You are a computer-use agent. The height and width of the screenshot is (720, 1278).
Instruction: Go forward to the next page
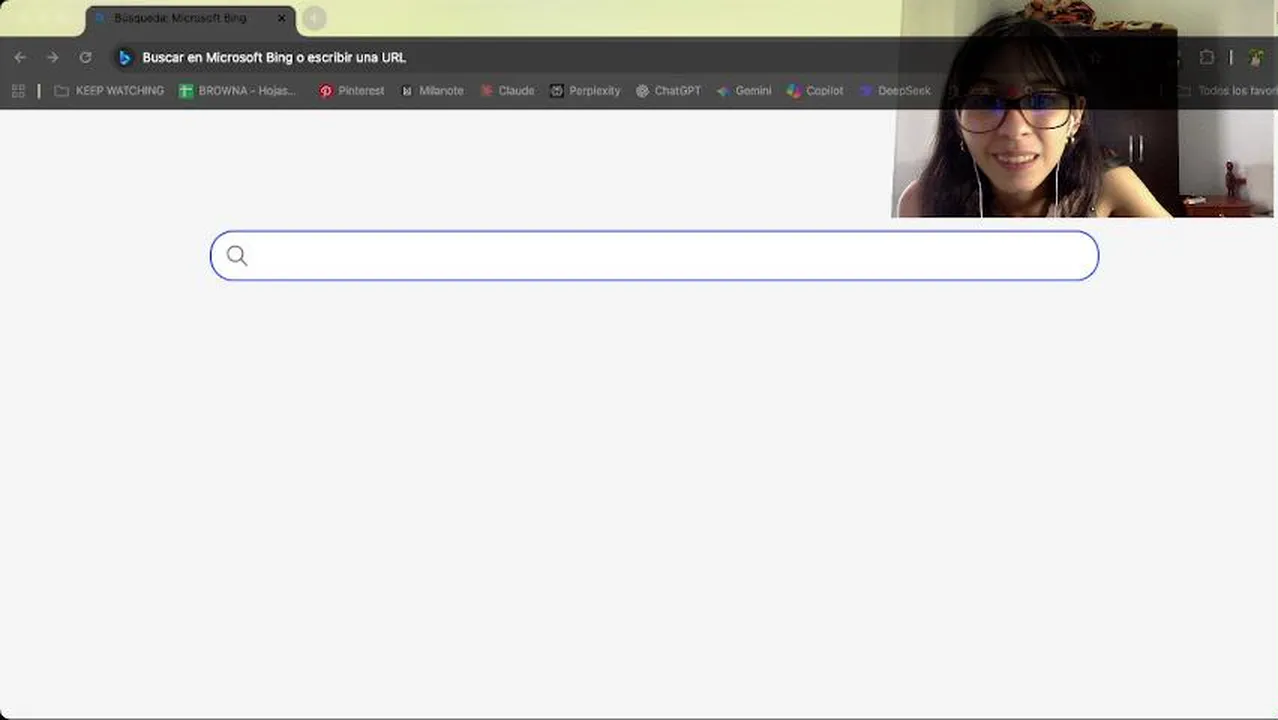click(x=52, y=58)
